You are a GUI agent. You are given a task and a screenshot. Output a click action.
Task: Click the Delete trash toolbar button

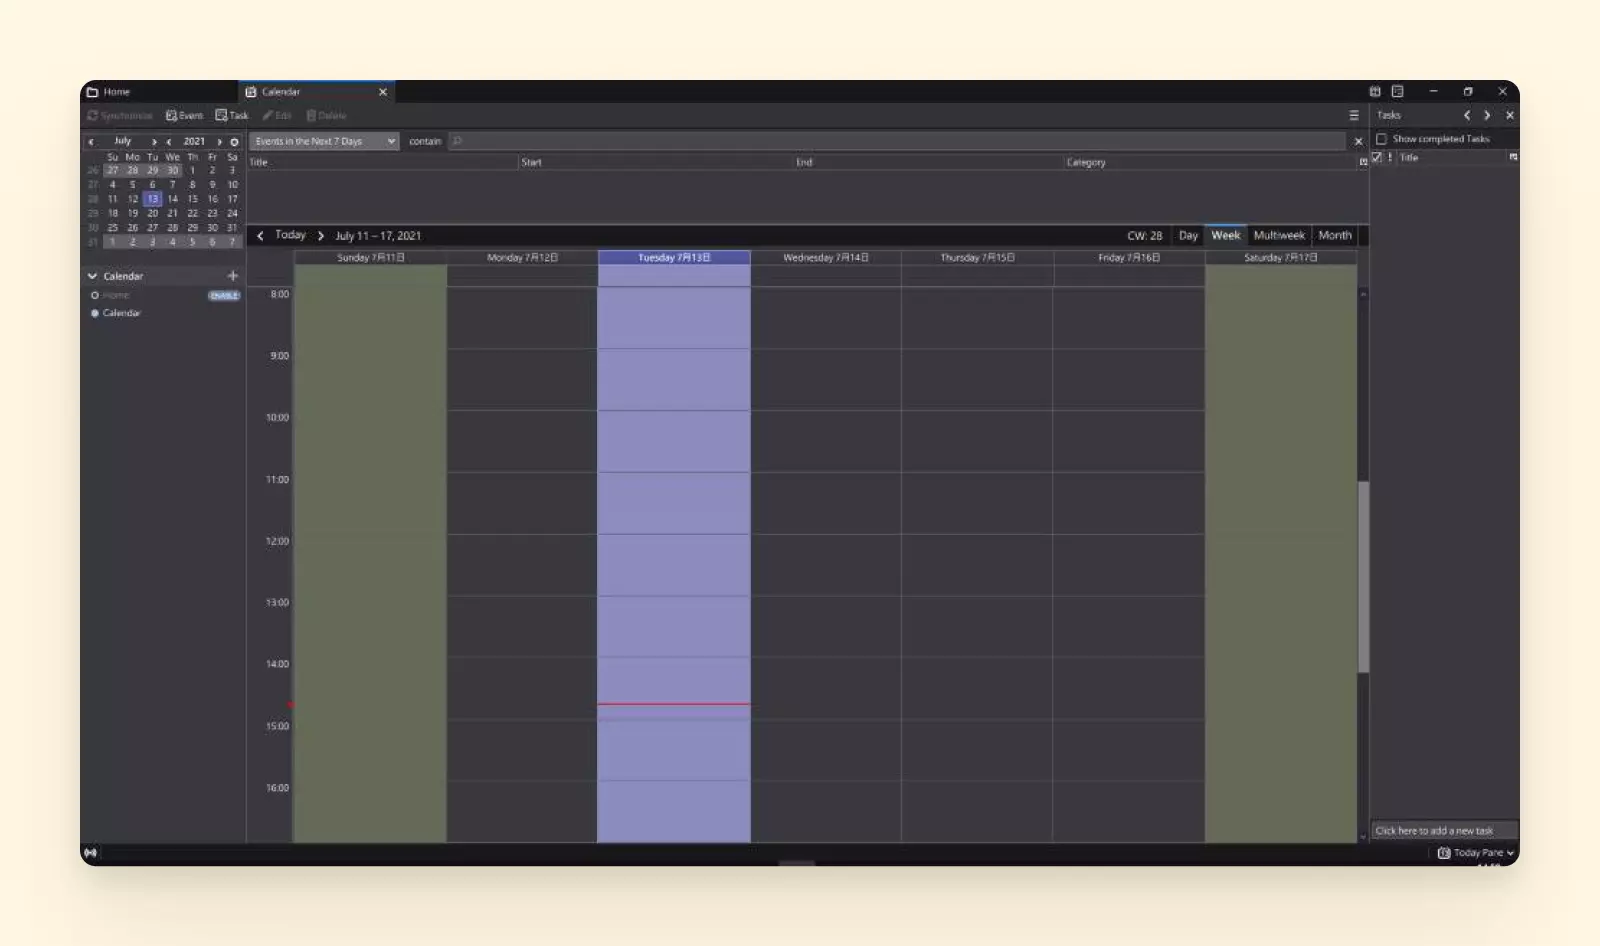click(326, 116)
